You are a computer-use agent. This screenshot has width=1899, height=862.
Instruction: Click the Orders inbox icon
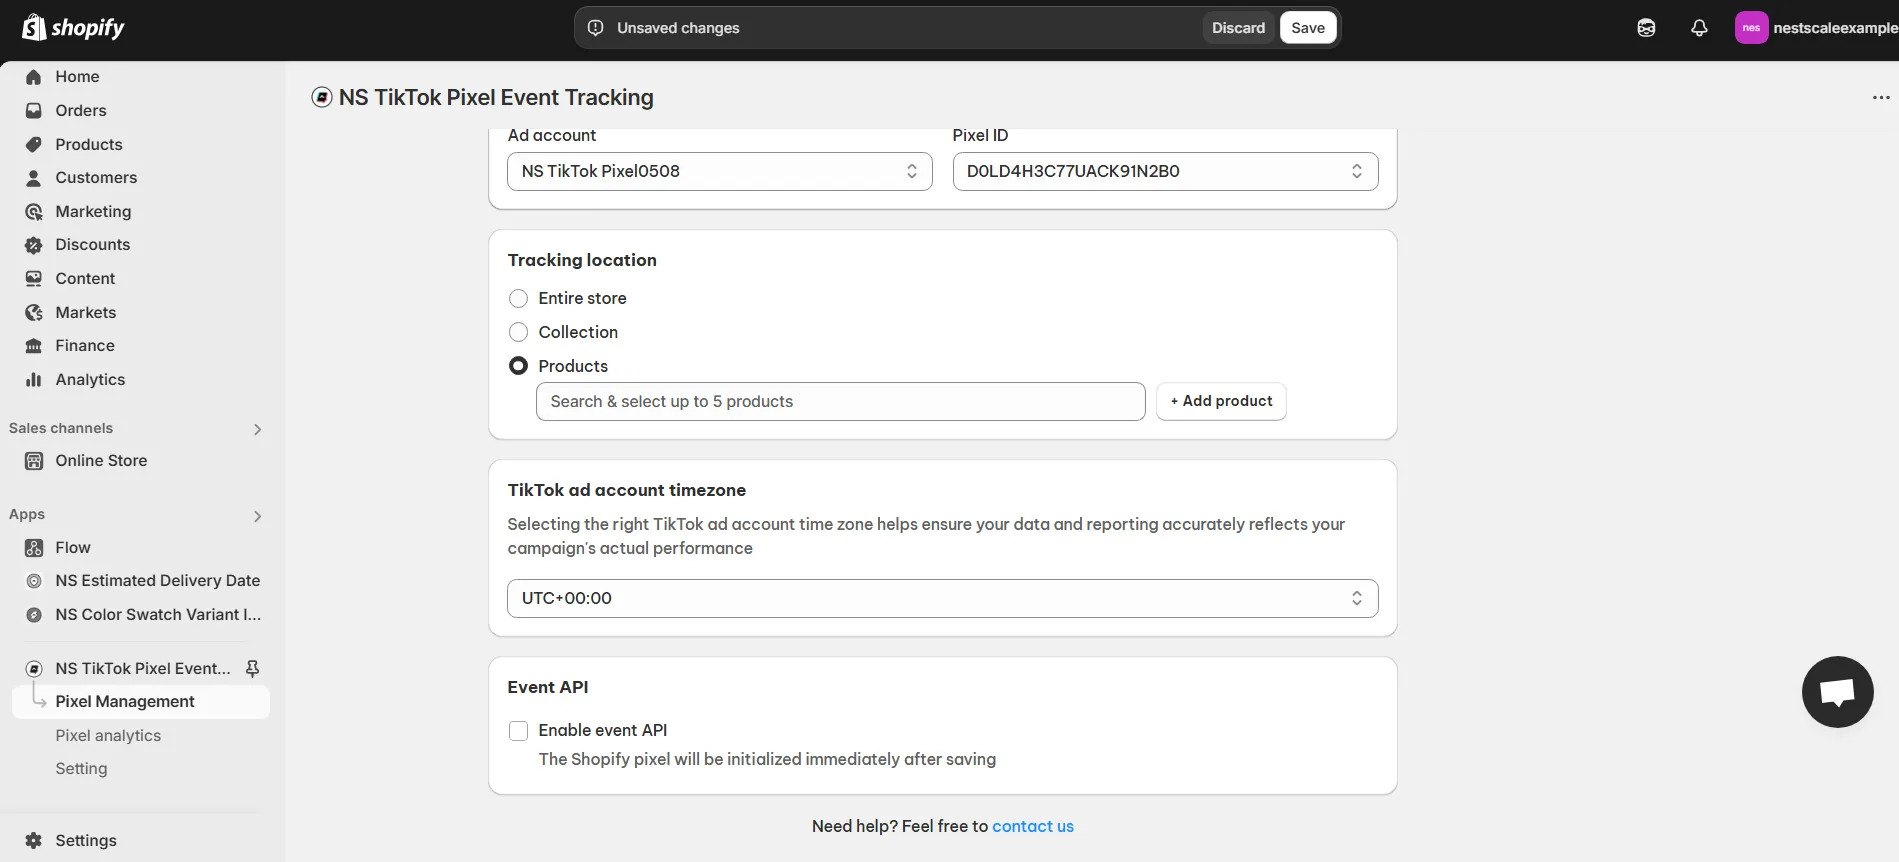point(34,111)
